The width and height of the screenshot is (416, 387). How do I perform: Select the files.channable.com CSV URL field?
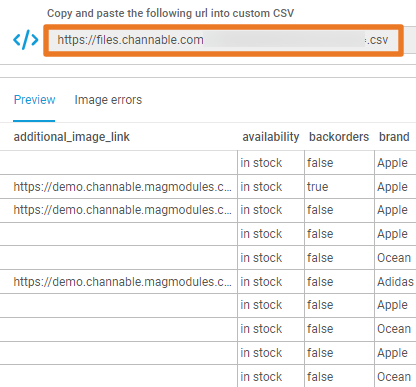223,40
